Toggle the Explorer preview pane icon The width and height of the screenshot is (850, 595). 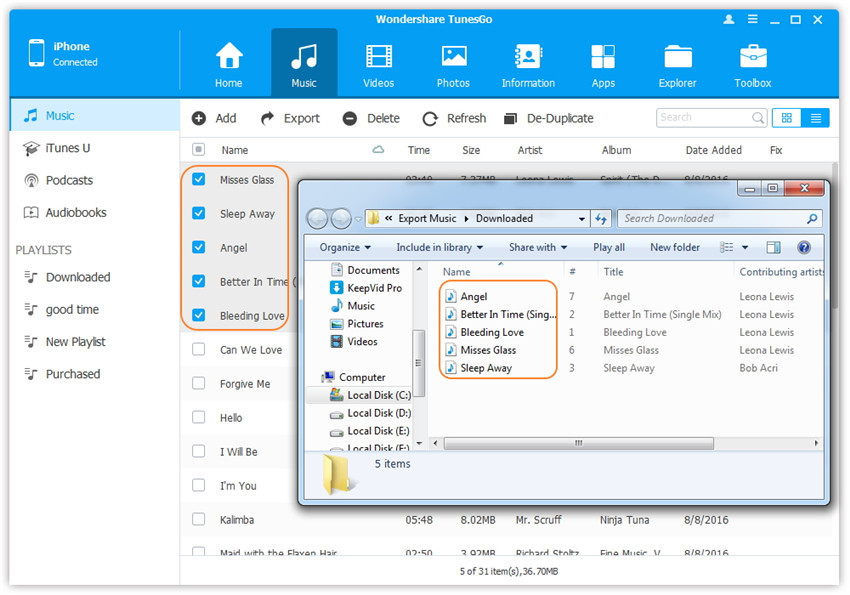click(774, 248)
